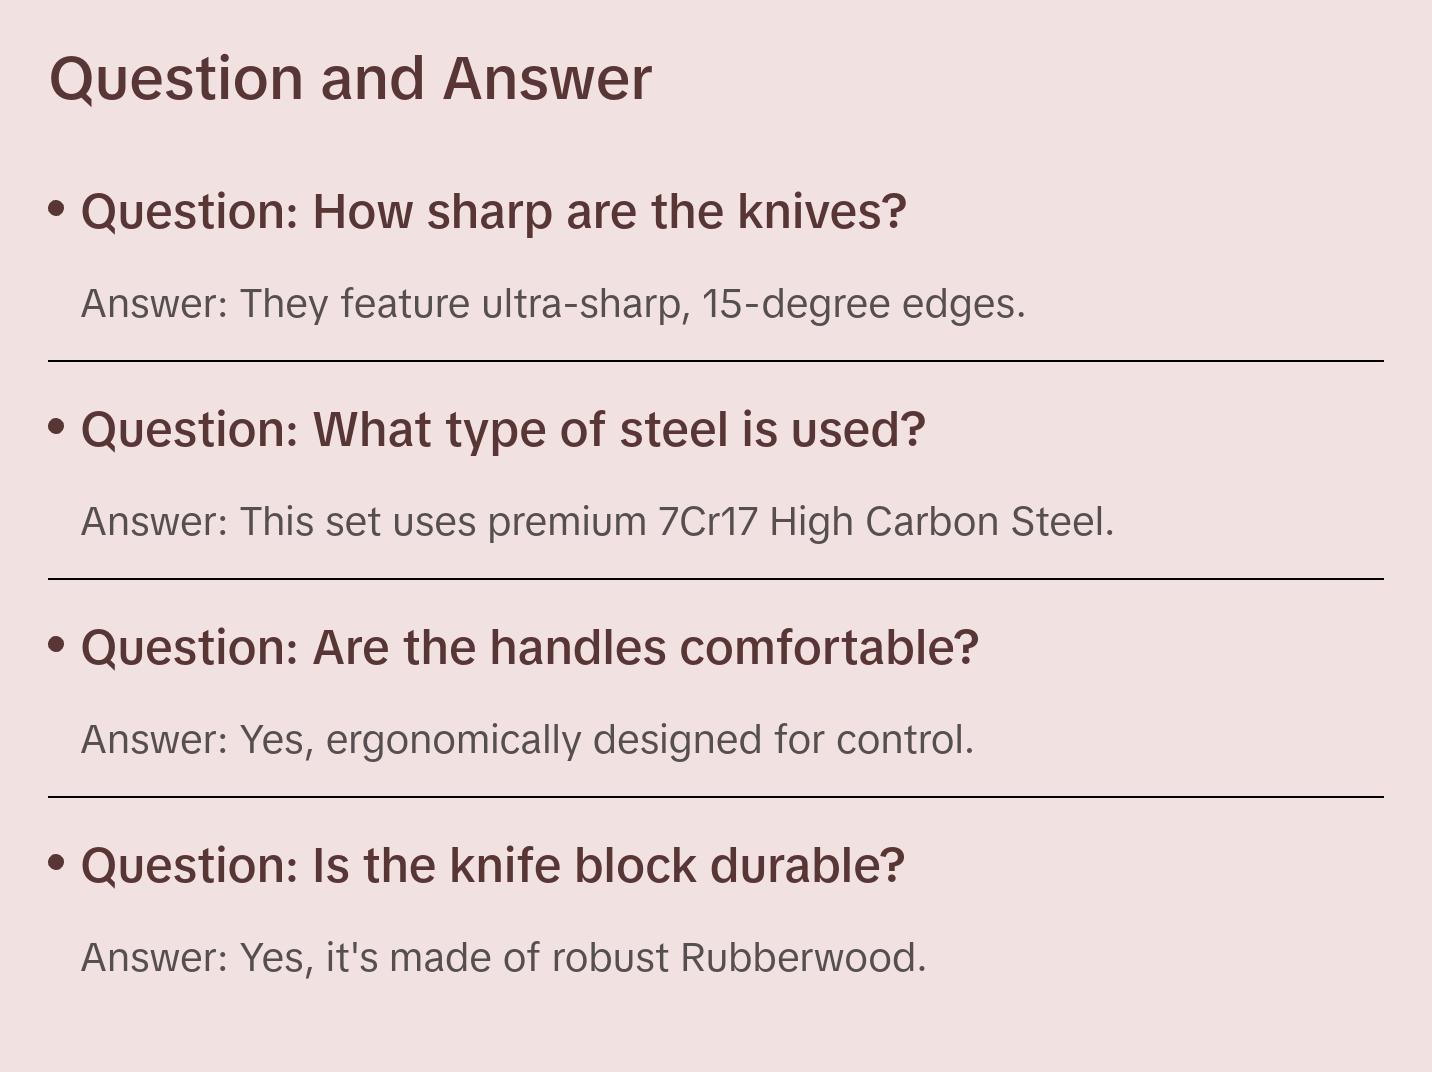The image size is (1432, 1072).
Task: Click the "Question and Answer" heading
Action: point(350,78)
